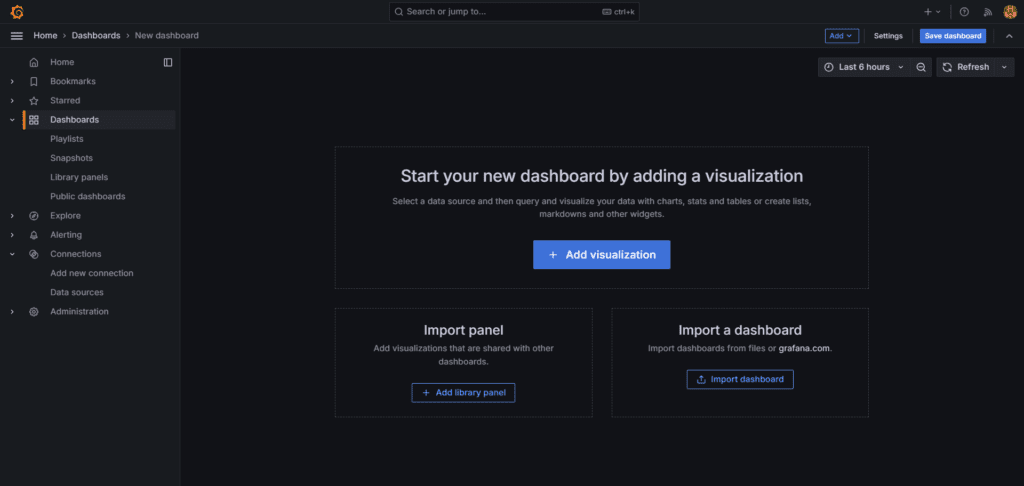Open dashboard Settings
The height and width of the screenshot is (486, 1024).
(x=888, y=36)
